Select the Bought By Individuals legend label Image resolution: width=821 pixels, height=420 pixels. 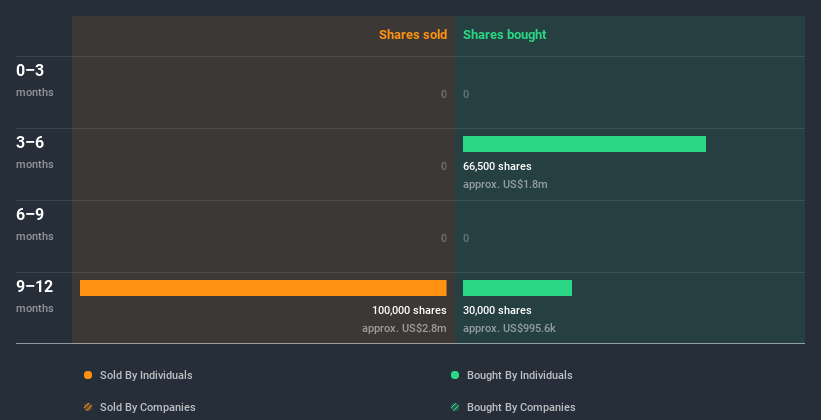point(519,375)
